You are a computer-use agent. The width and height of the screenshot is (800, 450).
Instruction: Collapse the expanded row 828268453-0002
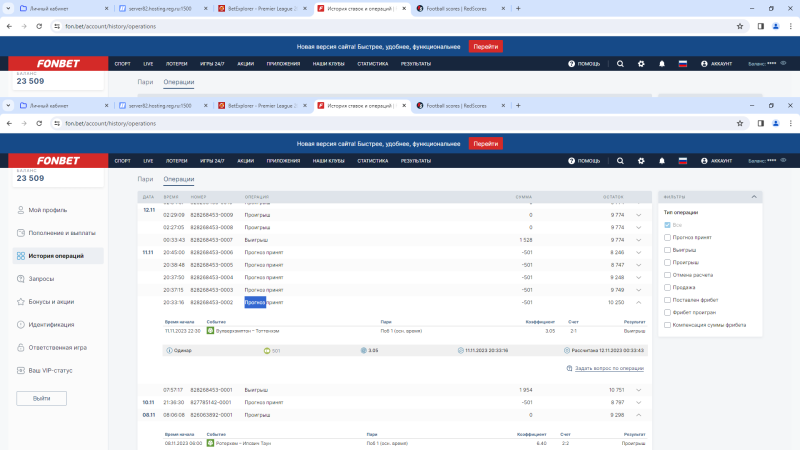coord(637,302)
